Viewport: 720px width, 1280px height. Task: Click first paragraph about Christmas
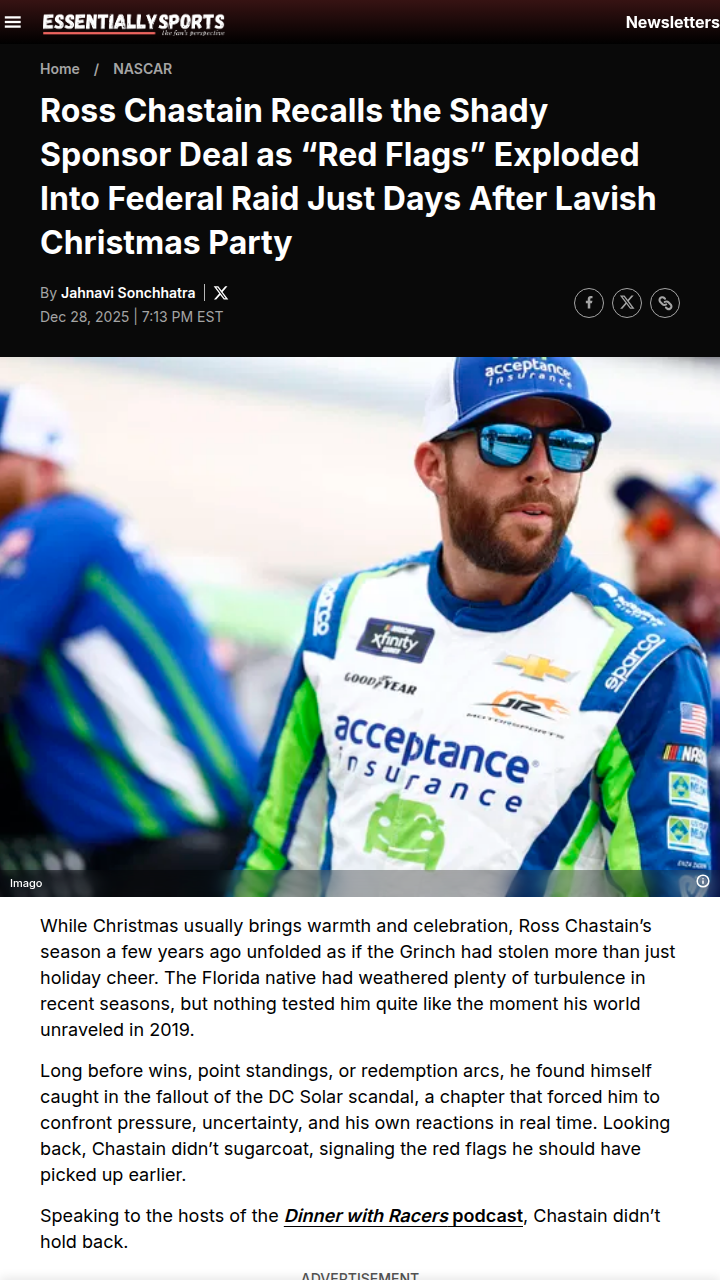point(358,978)
